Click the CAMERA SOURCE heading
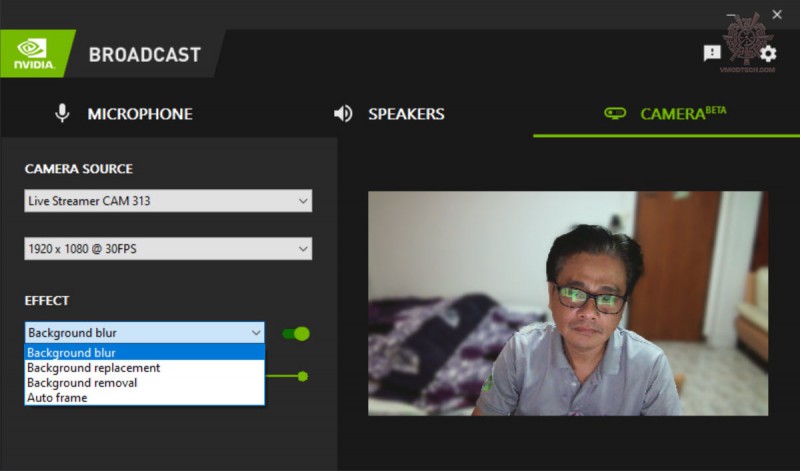 [x=79, y=169]
